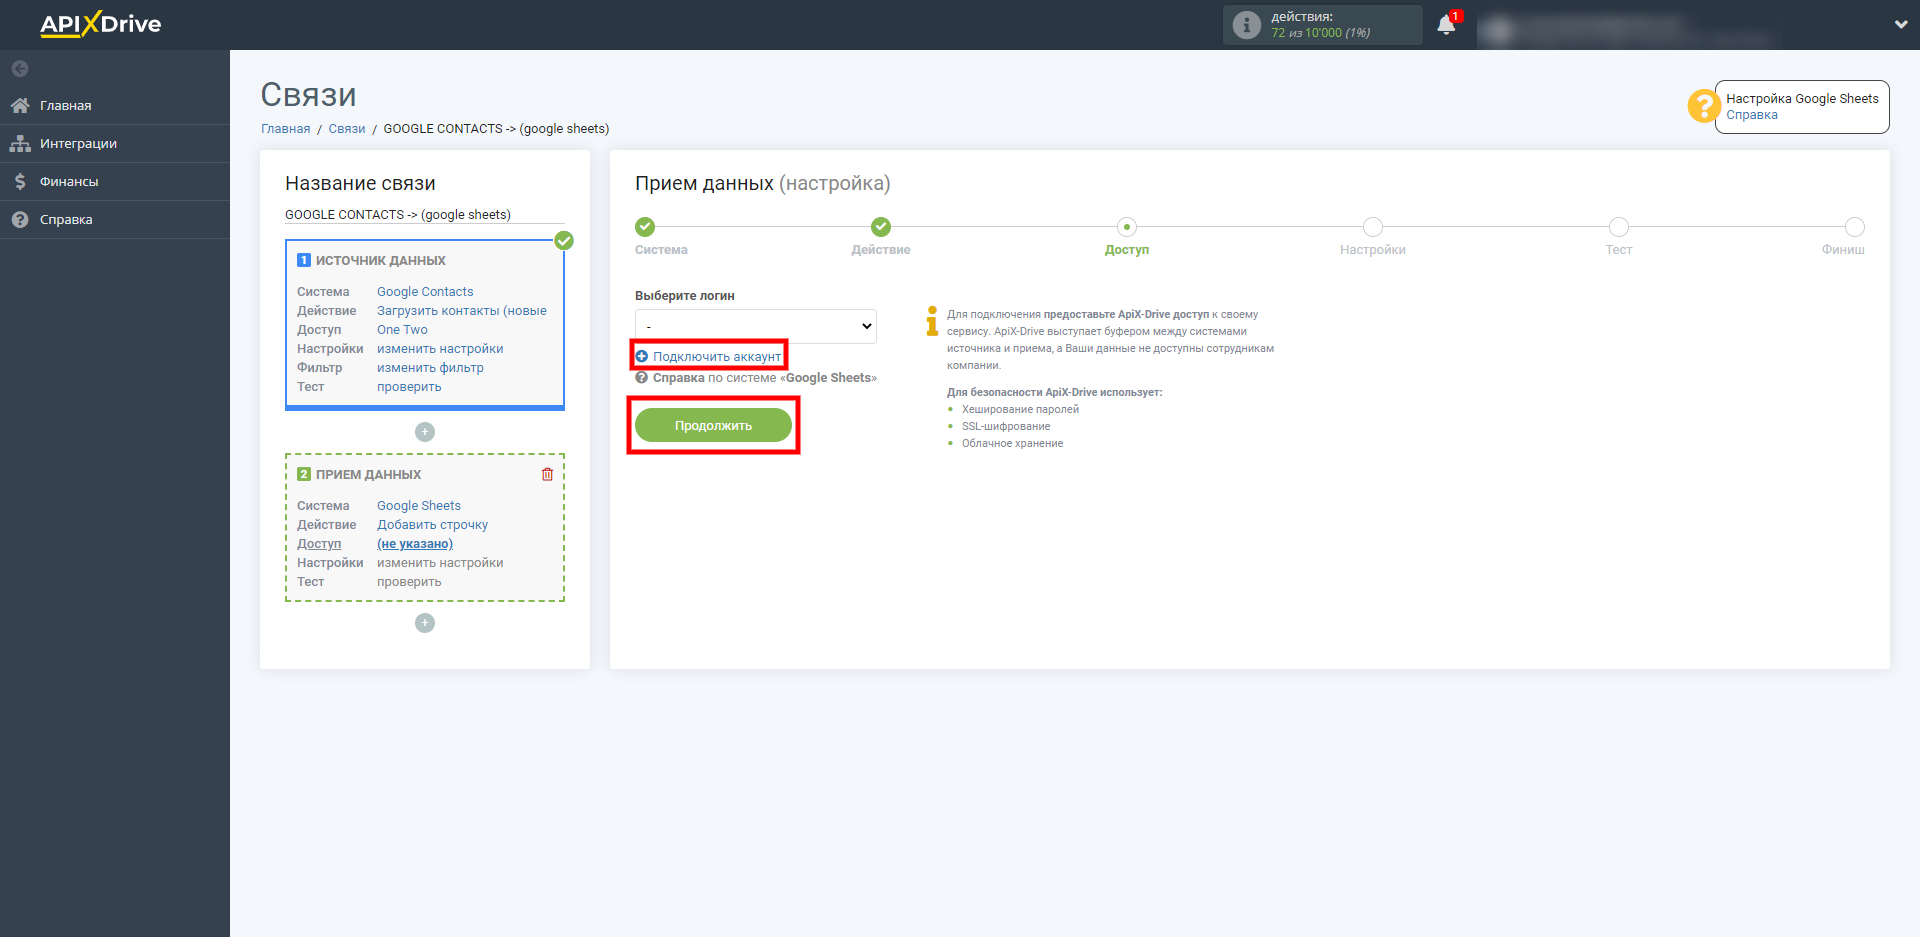Image resolution: width=1920 pixels, height=937 pixels.
Task: Click the Интеграции sitemap icon
Action: (20, 143)
